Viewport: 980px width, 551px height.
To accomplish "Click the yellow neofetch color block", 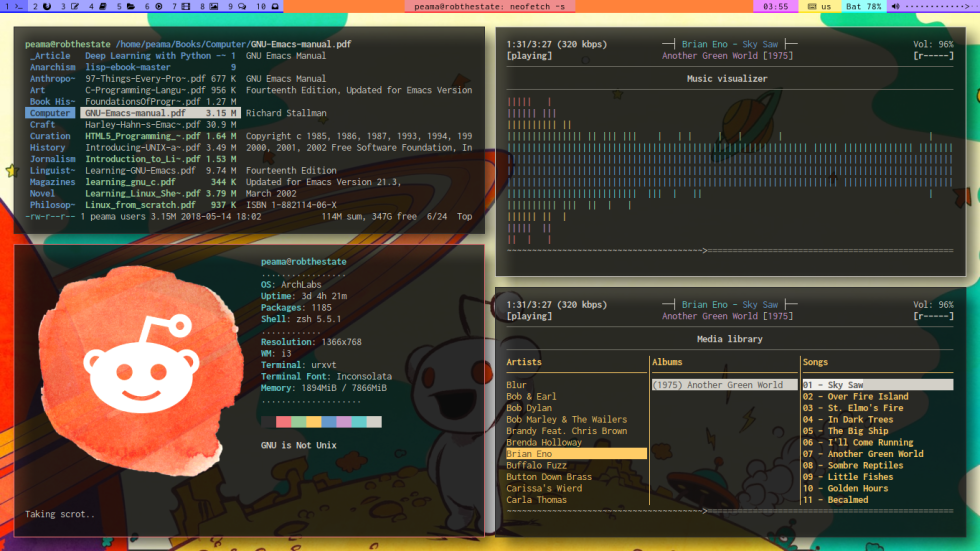I will coord(314,422).
